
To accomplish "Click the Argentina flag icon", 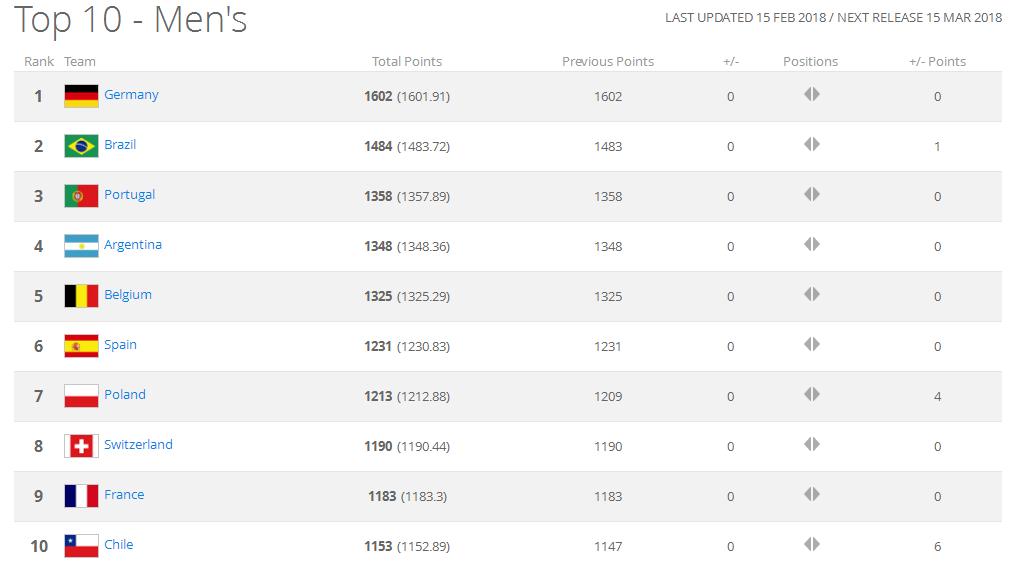I will coord(81,246).
